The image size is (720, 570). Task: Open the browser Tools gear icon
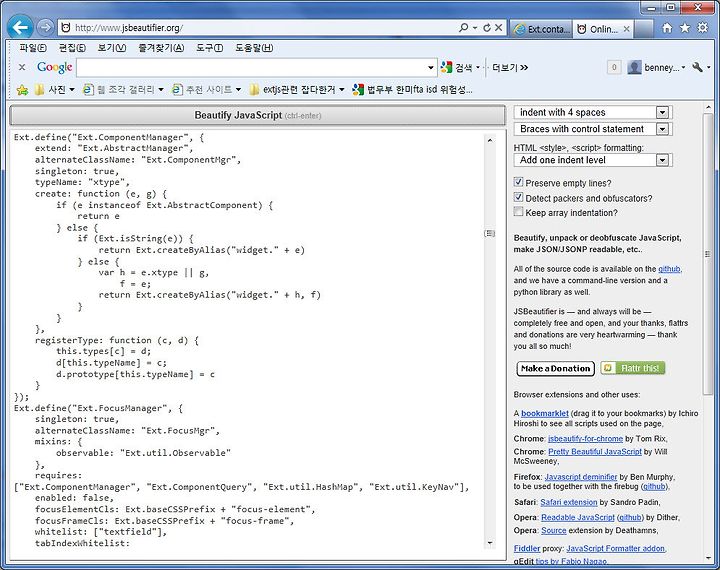[x=703, y=28]
